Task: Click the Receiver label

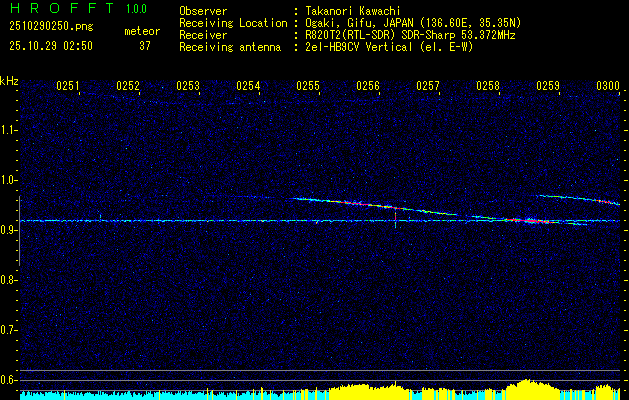Action: tap(203, 35)
